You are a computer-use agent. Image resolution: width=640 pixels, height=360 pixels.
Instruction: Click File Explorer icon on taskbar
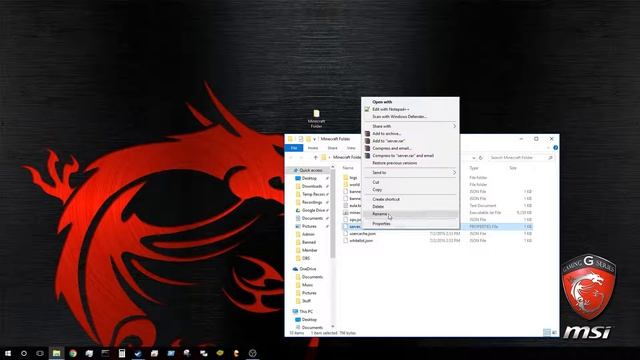point(56,353)
